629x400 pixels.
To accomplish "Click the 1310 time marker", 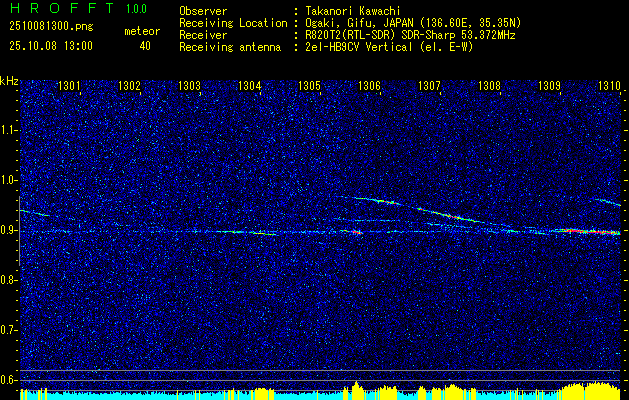I will click(x=609, y=85).
